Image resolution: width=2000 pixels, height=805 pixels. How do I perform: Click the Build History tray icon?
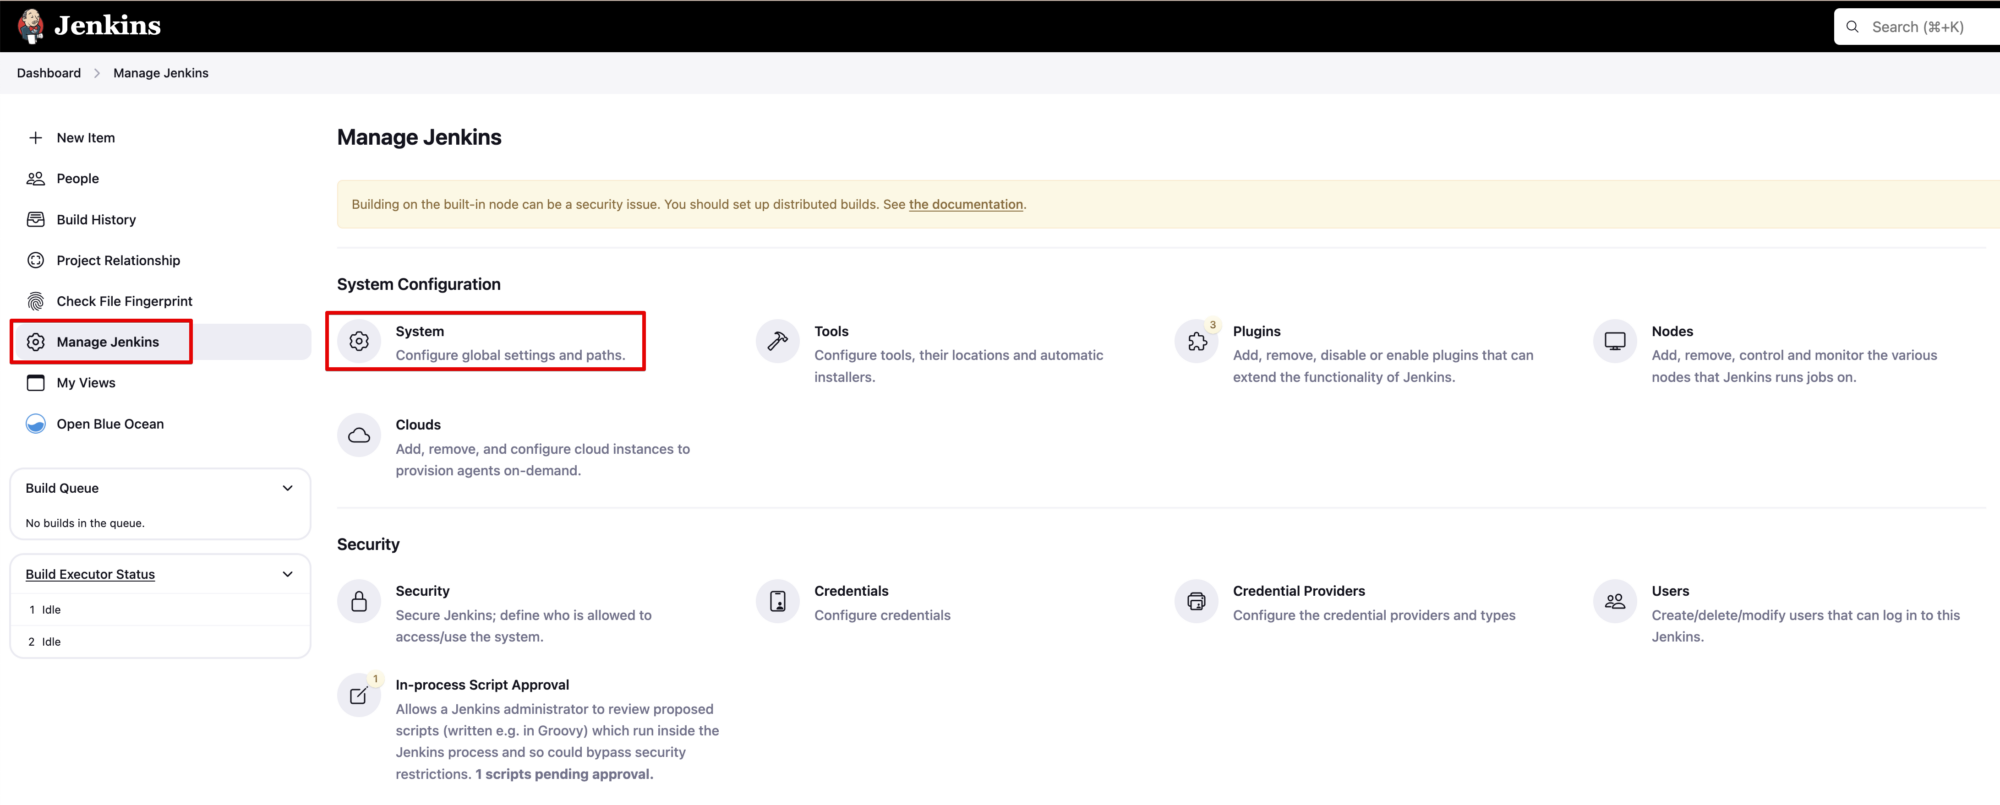tap(36, 220)
